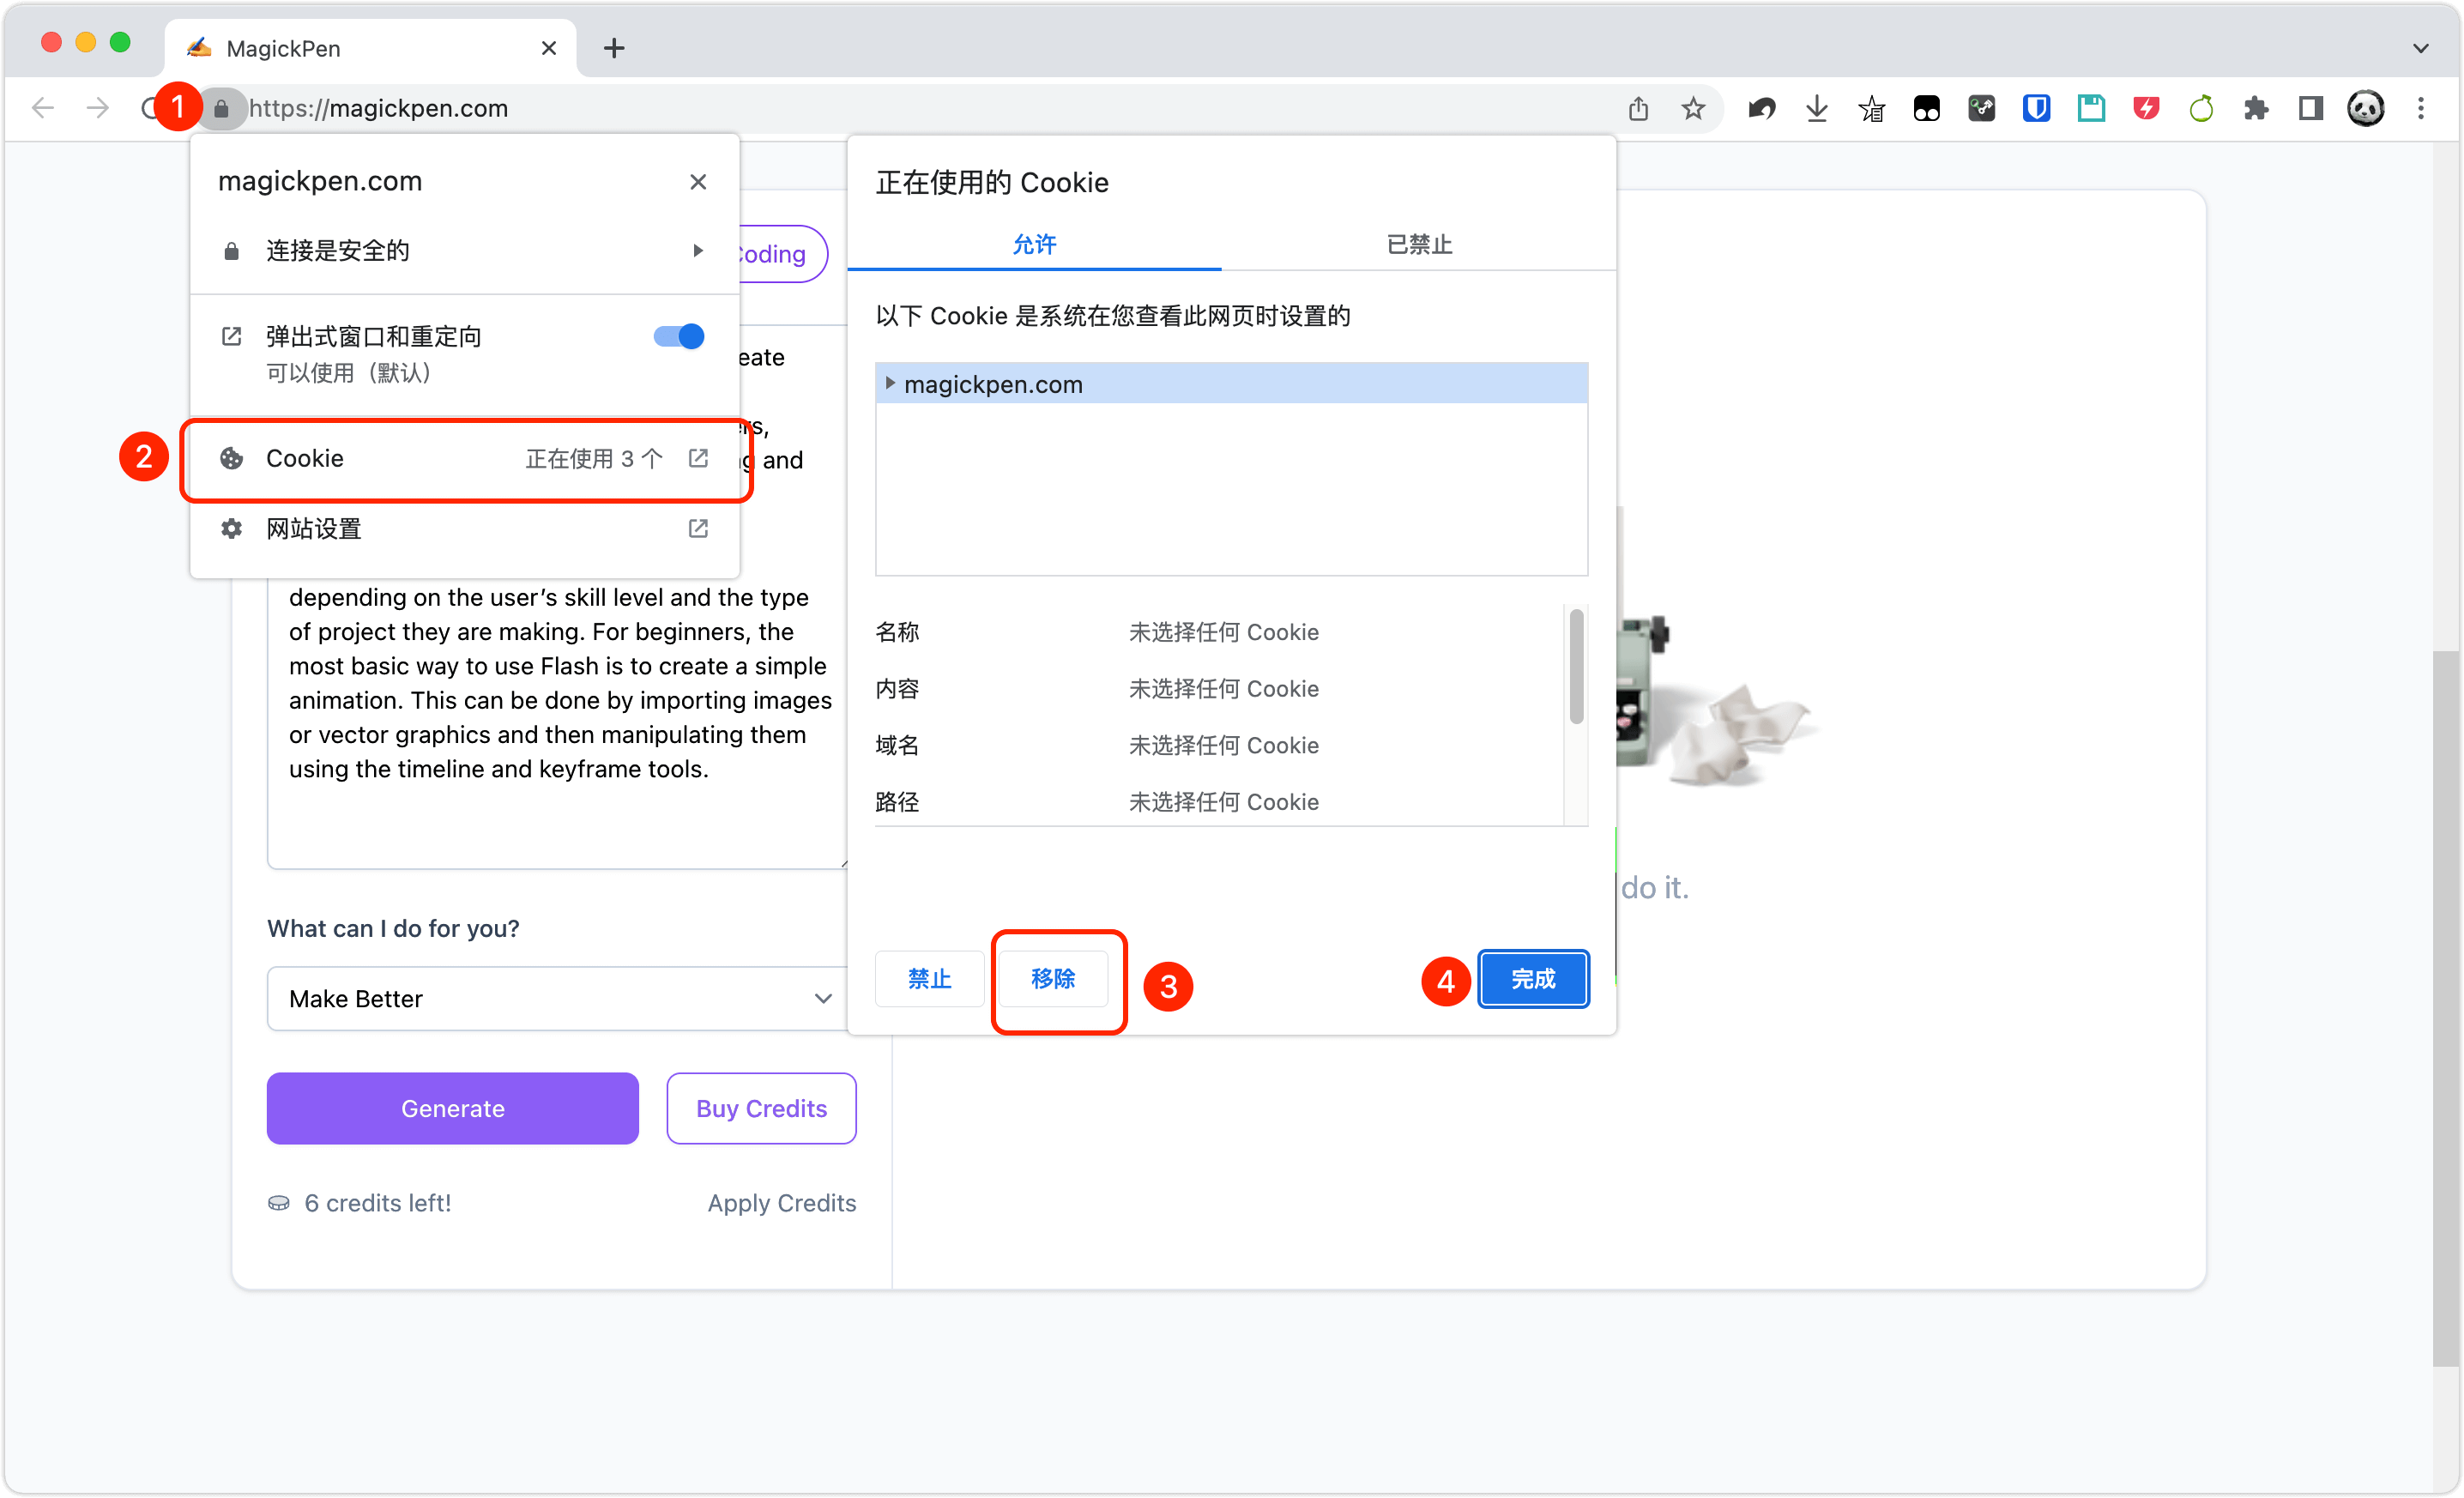Expand the magickpen.com cookie entry

click(890, 383)
